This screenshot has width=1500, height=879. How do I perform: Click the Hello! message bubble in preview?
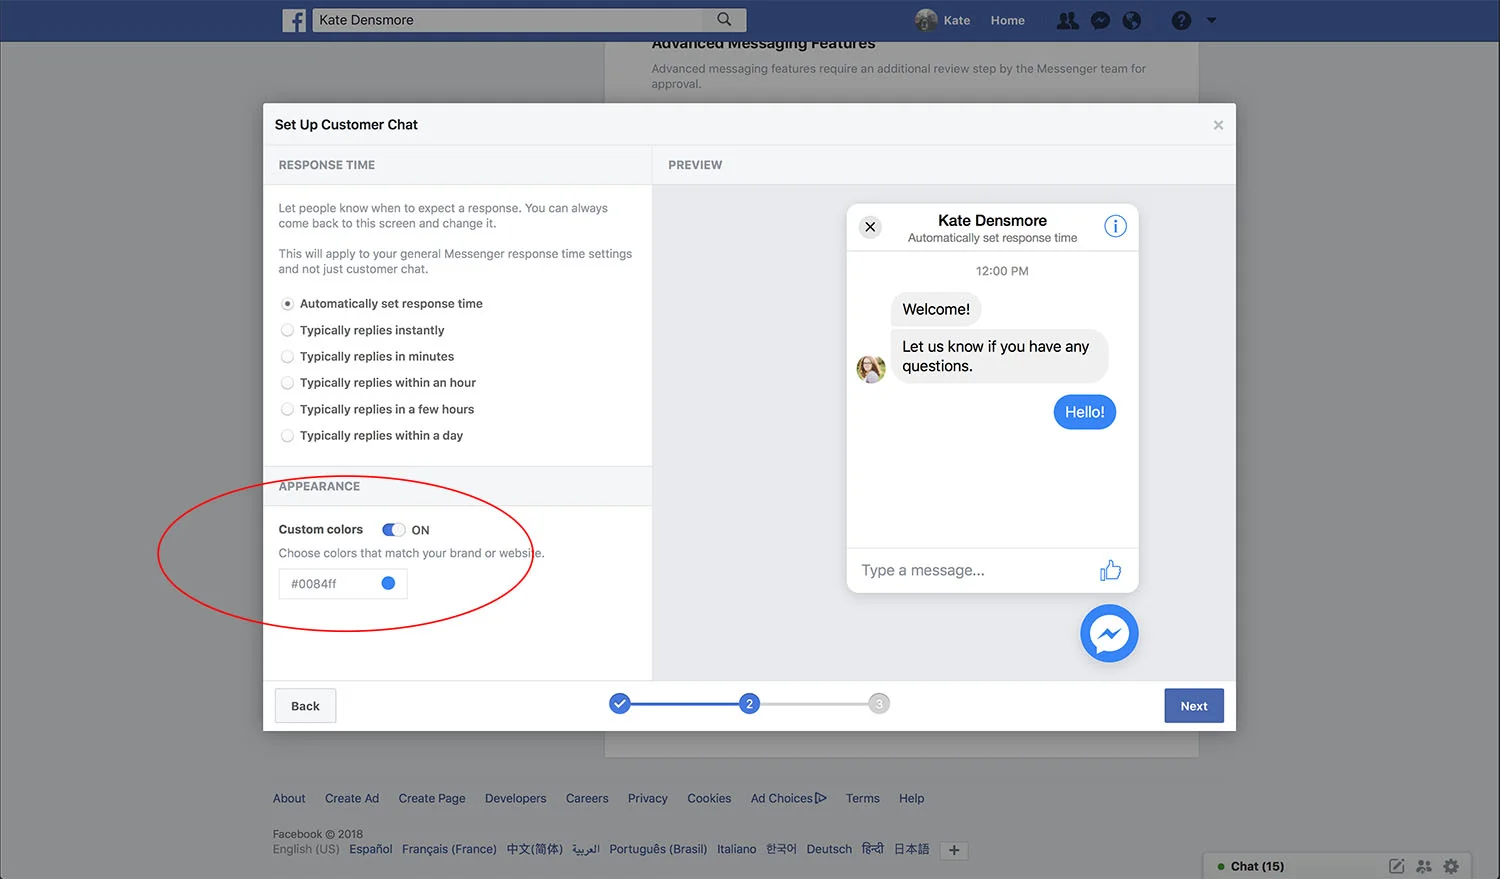[x=1084, y=412]
